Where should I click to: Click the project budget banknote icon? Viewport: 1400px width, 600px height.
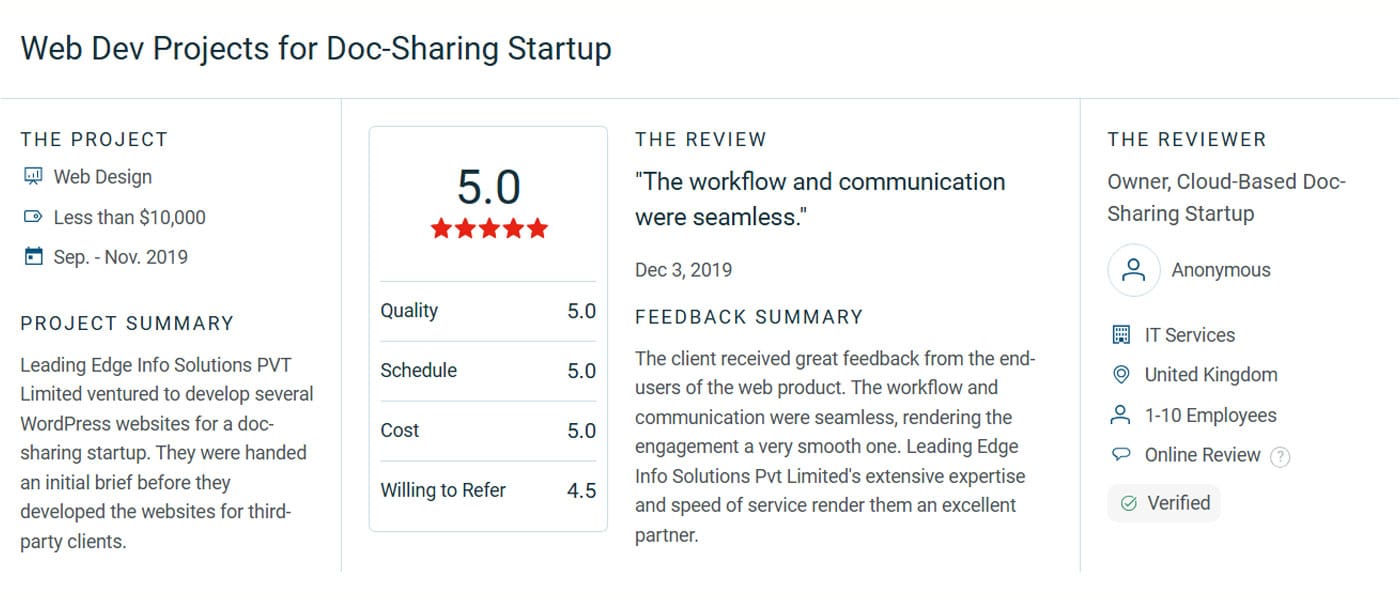tap(33, 217)
